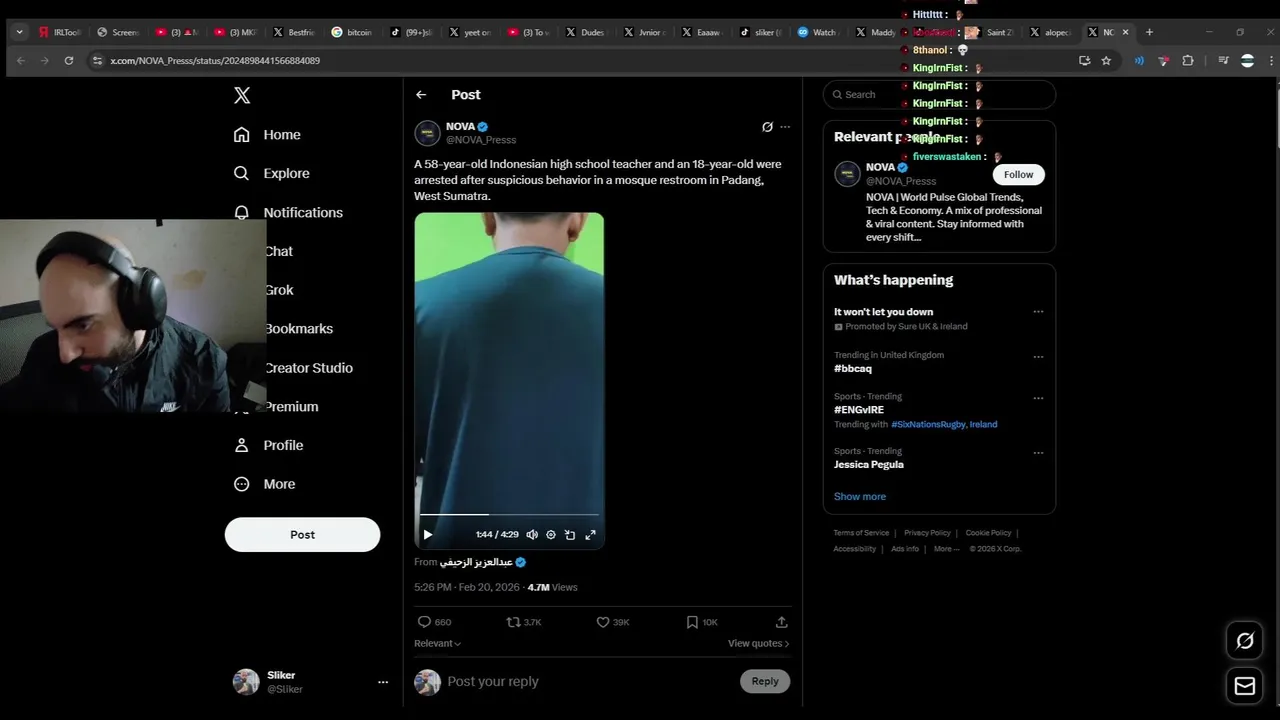Seek on the video progress bar
The image size is (1280, 720).
pos(509,515)
